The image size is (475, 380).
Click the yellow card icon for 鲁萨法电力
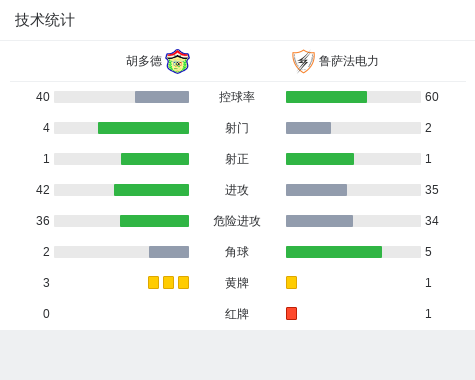291,283
